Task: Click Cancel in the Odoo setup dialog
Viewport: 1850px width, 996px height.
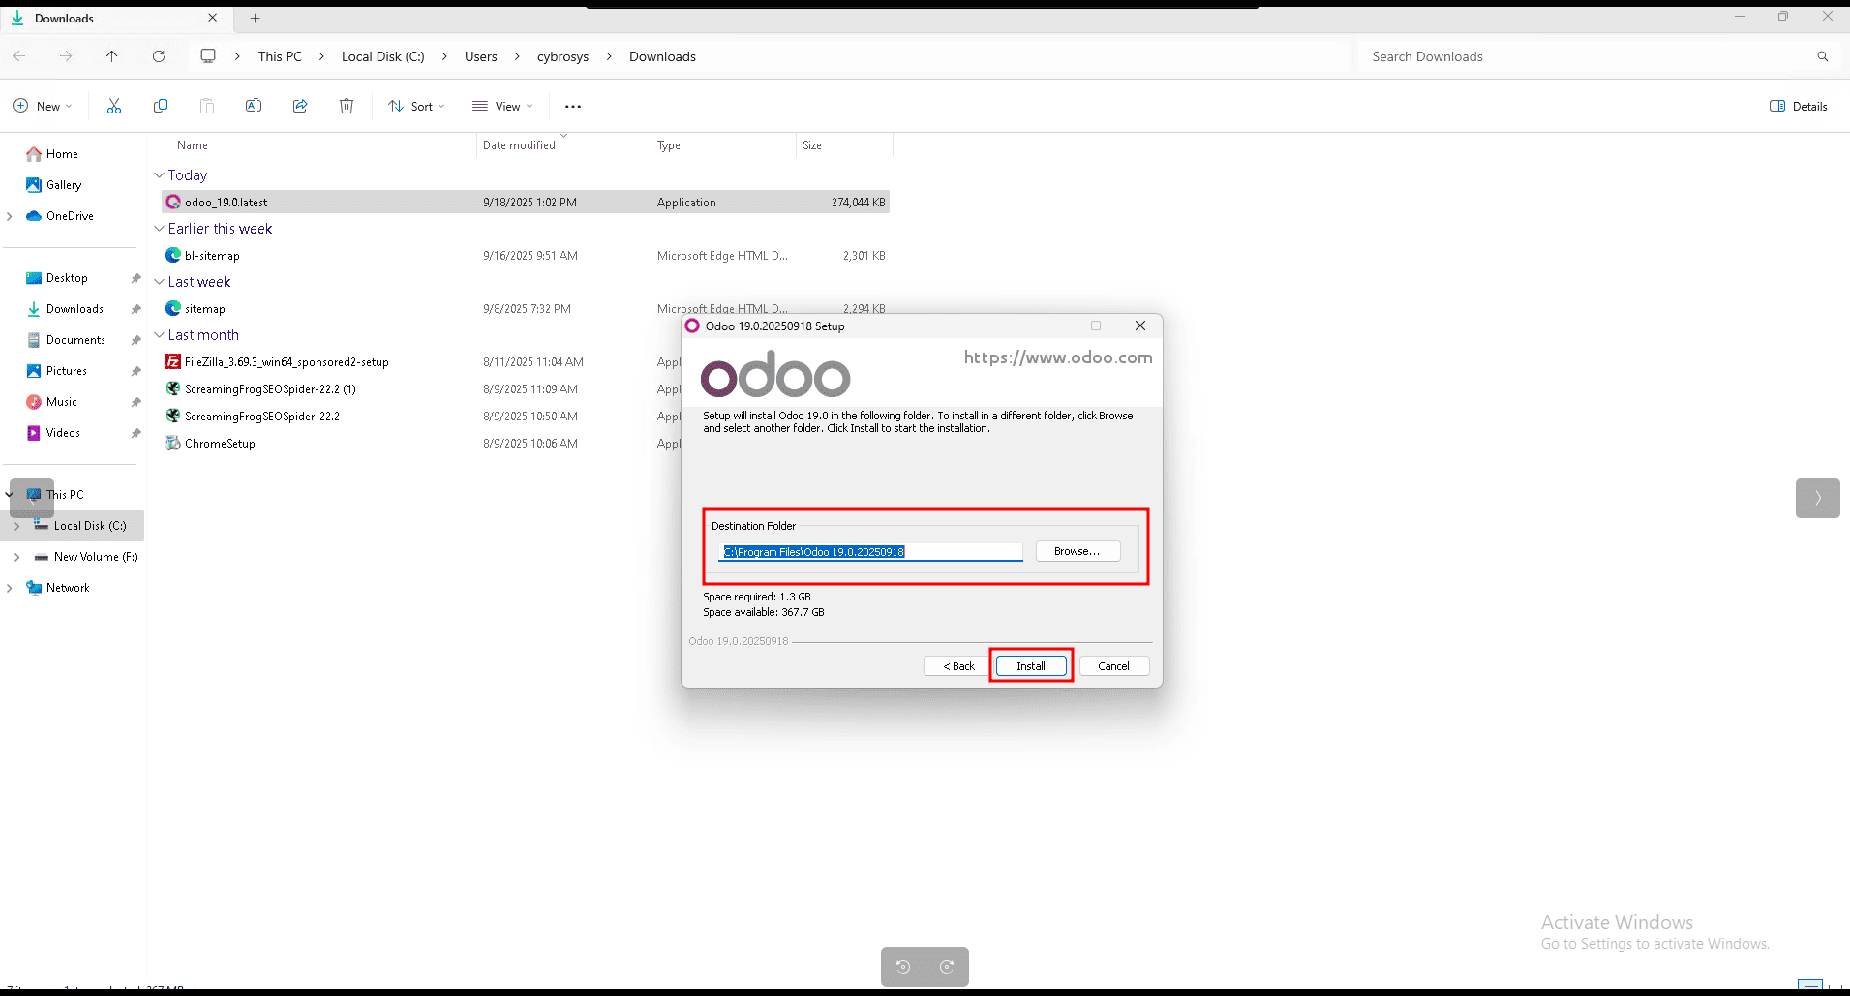Action: pyautogui.click(x=1114, y=666)
